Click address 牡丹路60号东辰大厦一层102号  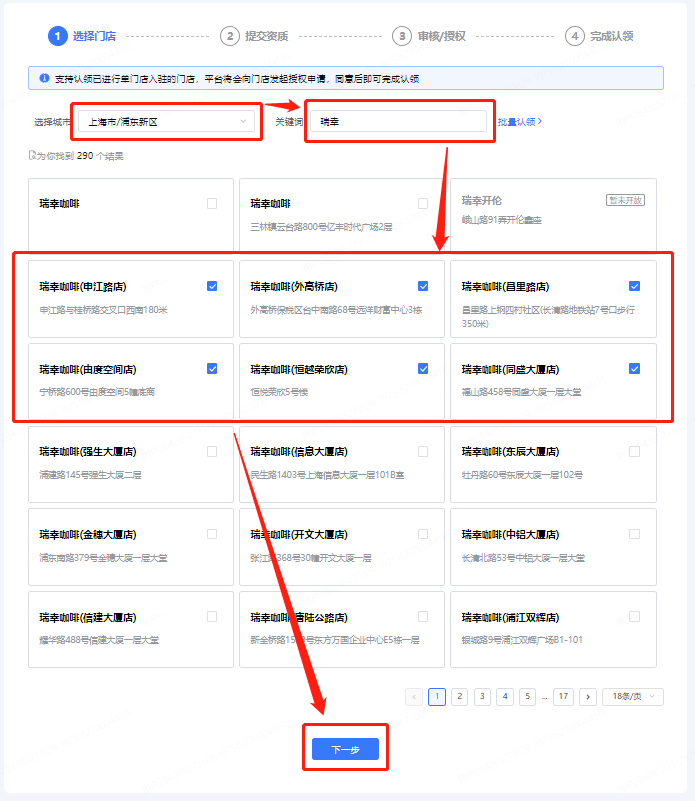[522, 475]
